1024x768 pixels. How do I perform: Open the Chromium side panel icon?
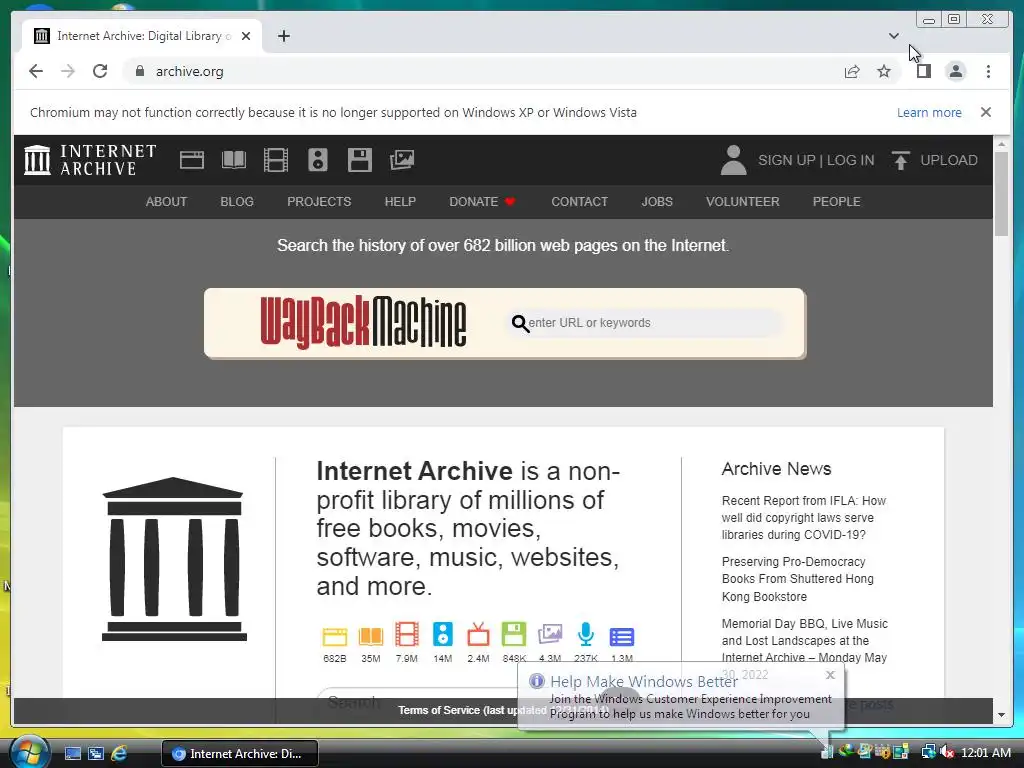click(x=923, y=71)
